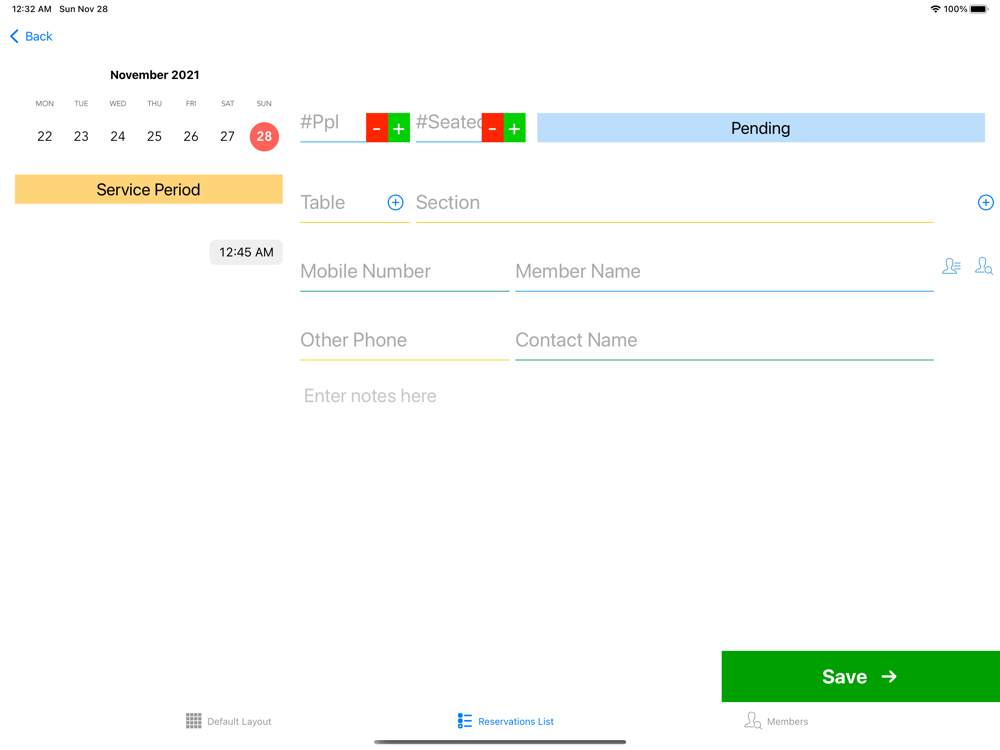
Task: Change the Pending status
Action: point(761,128)
